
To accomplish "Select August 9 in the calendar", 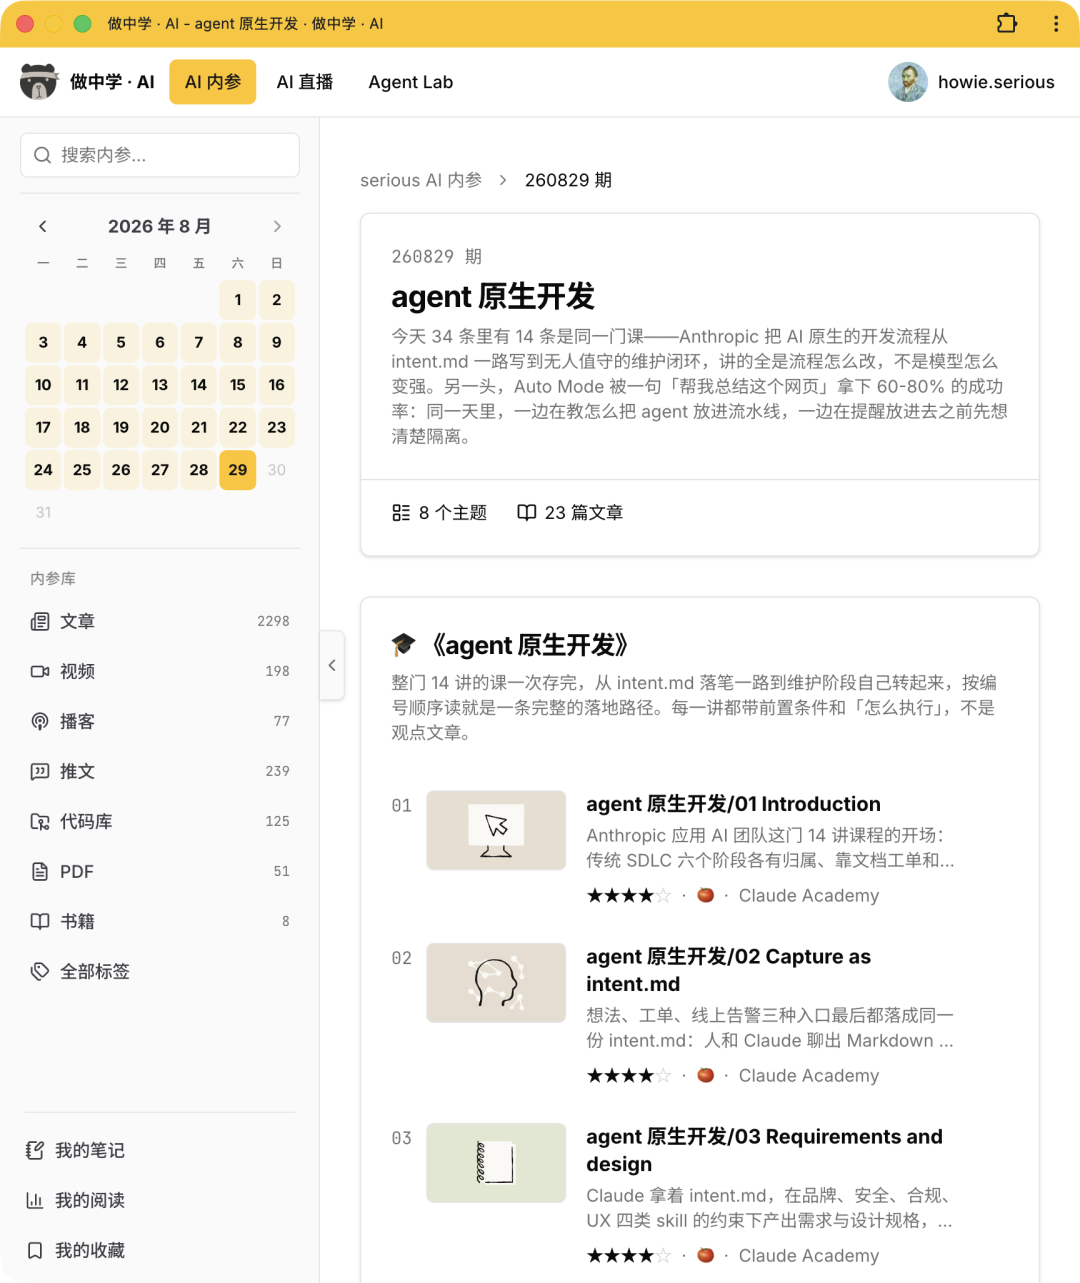I will 277,342.
